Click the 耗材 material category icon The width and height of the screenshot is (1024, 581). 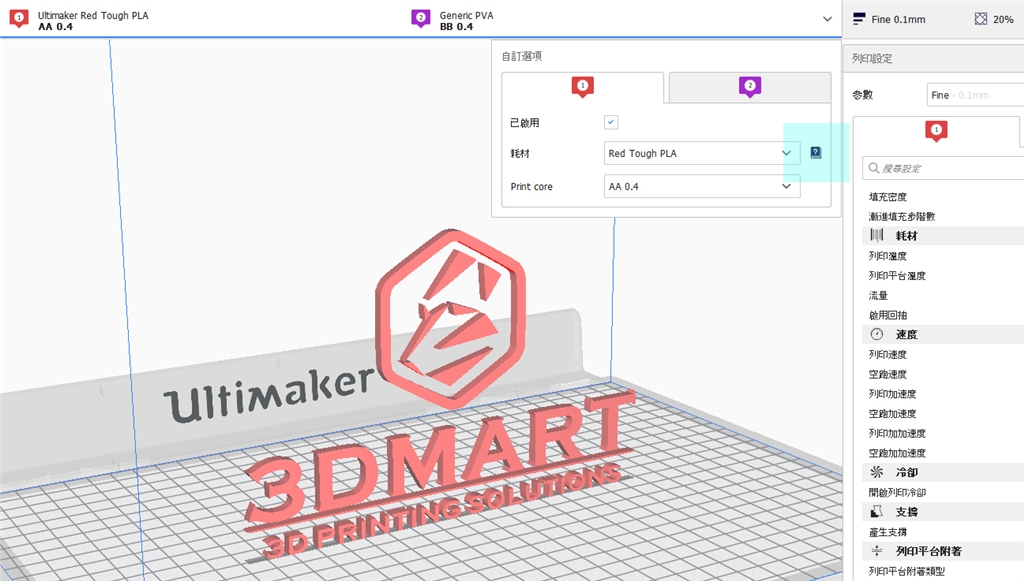pos(877,235)
